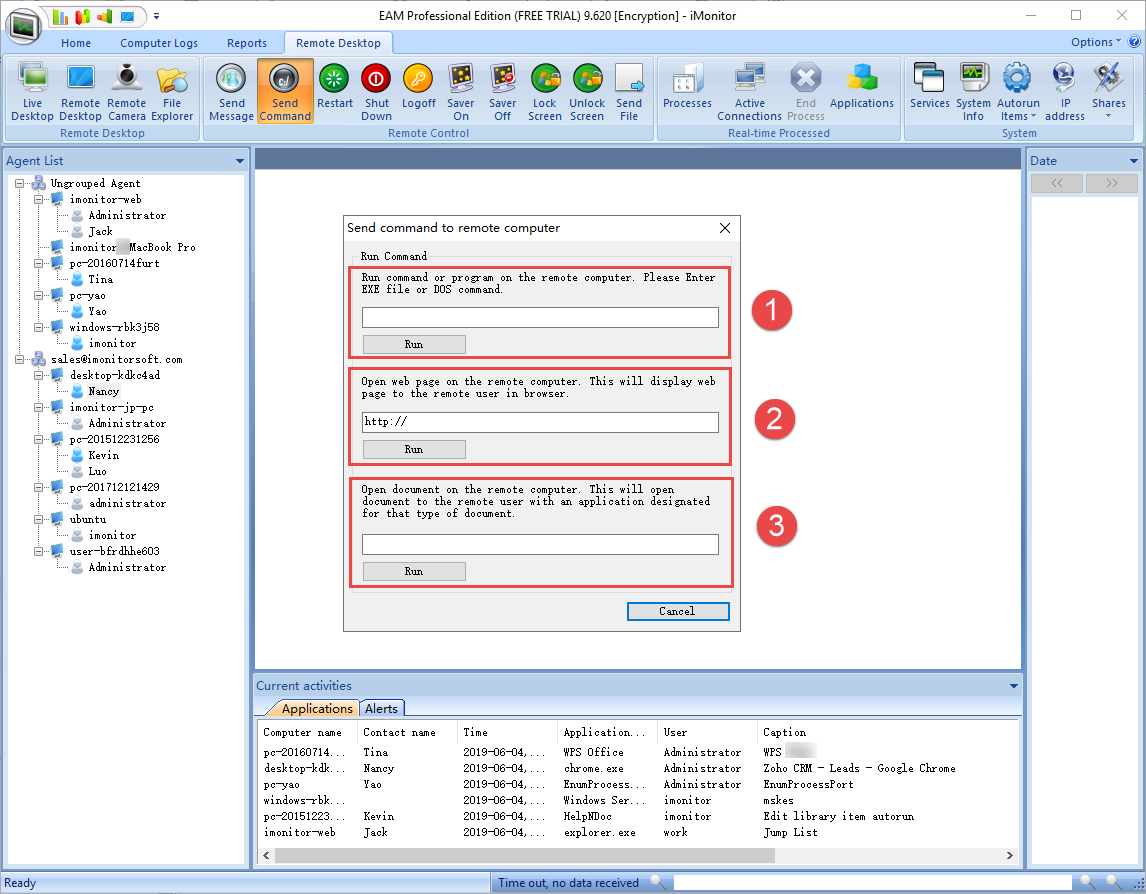Open the File Explorer tool

(x=172, y=91)
